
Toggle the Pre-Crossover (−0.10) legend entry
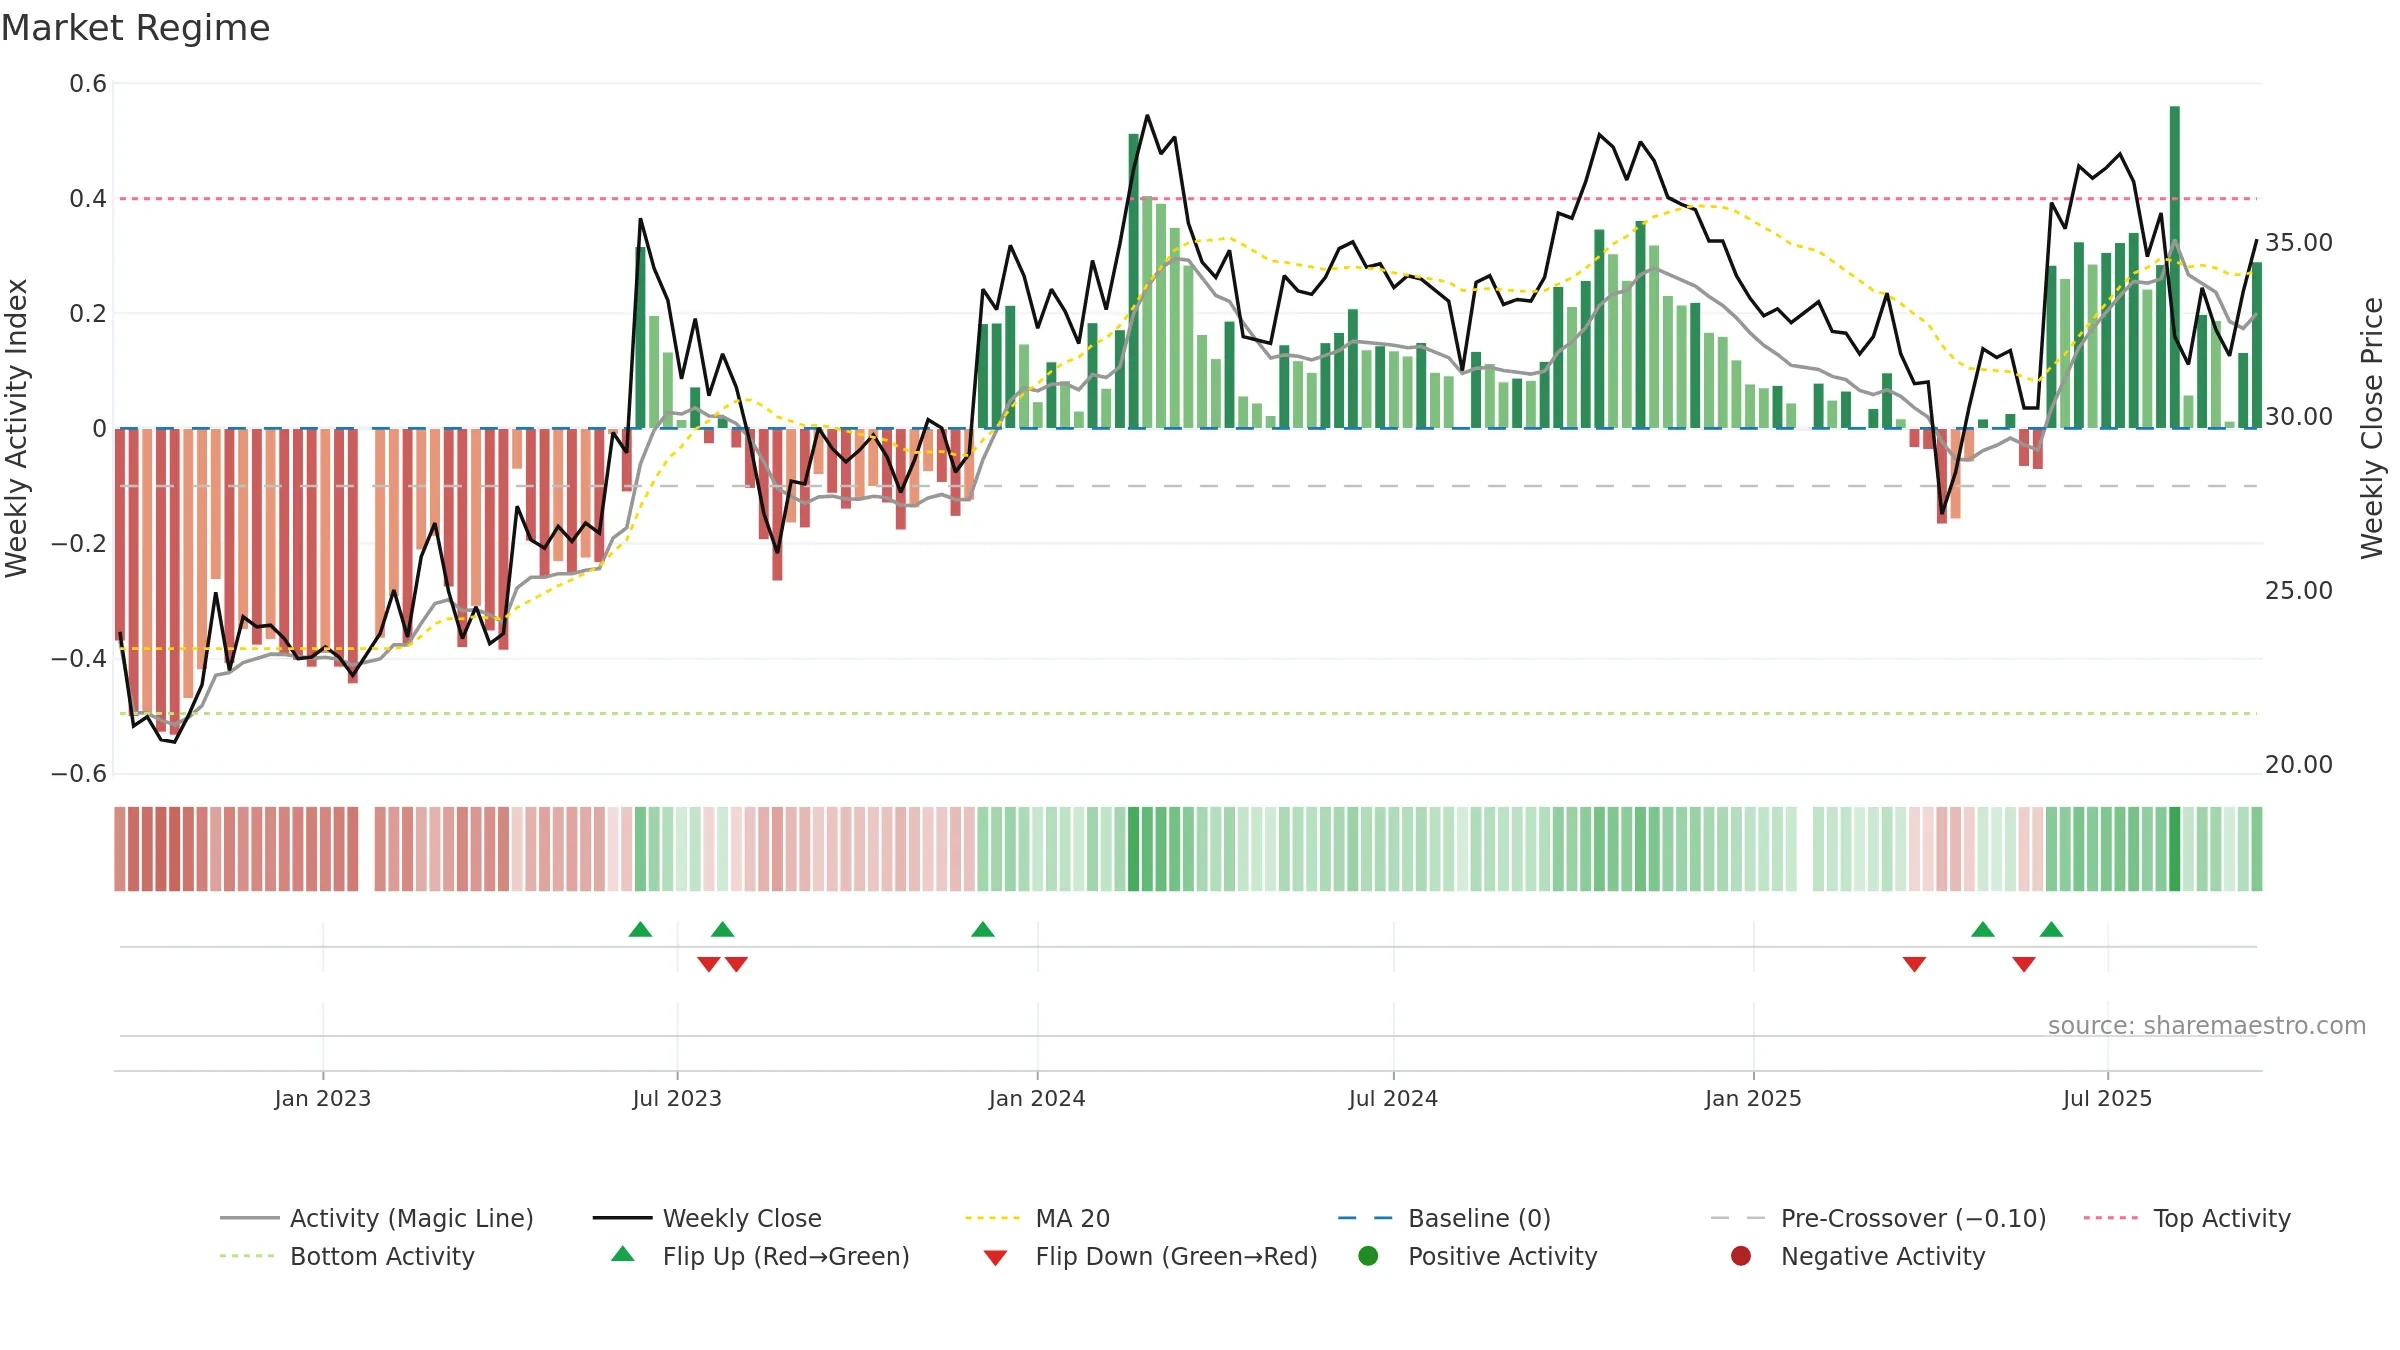pyautogui.click(x=1878, y=1218)
